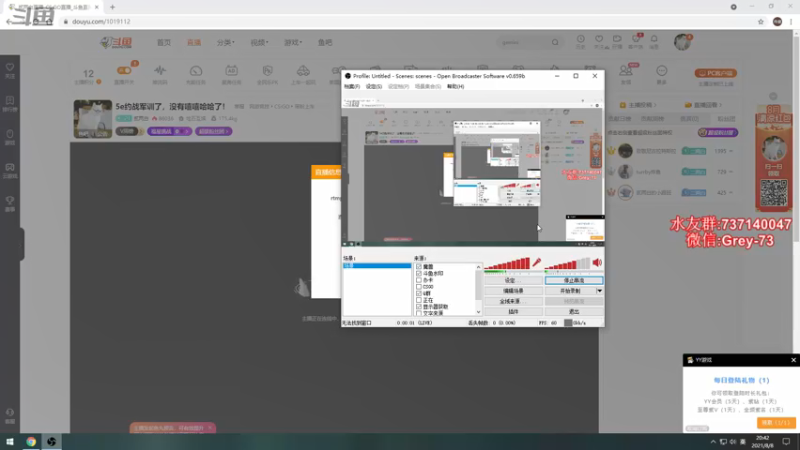Click the gamepad cloud-game icon in left sidebar
Viewport: 800px width, 450px height.
coord(10,167)
